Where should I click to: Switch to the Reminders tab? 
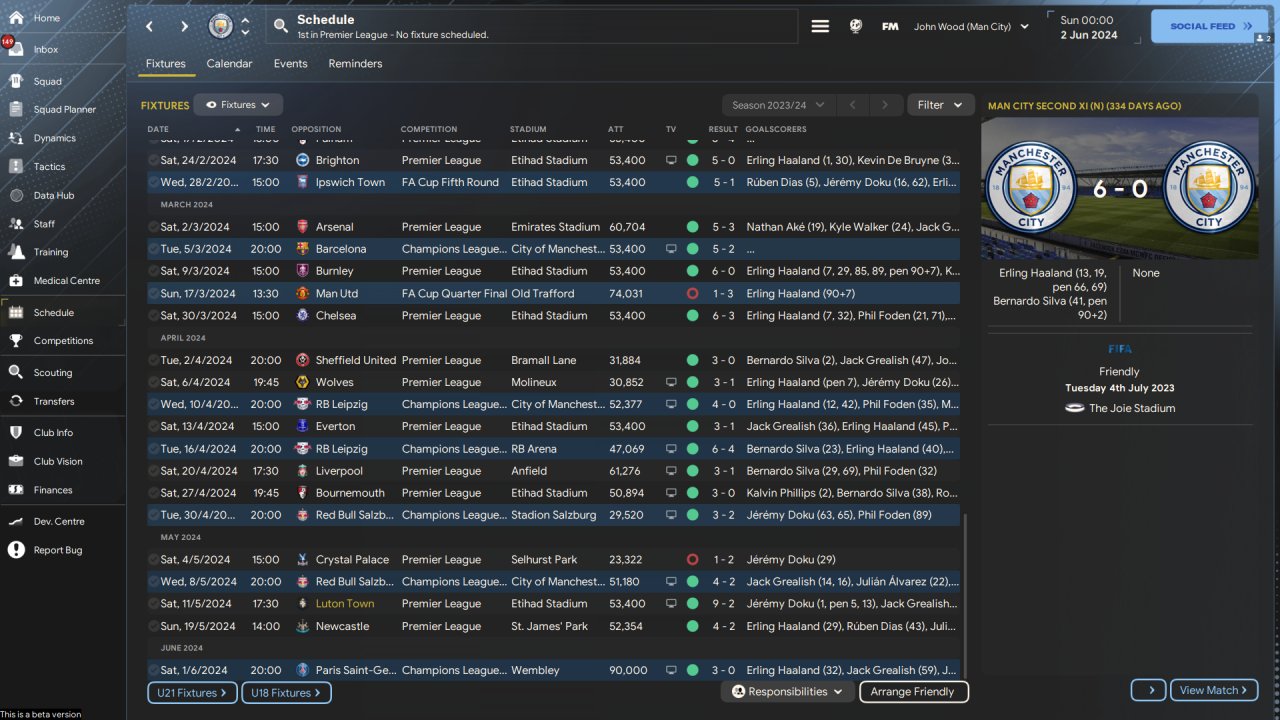tap(355, 64)
